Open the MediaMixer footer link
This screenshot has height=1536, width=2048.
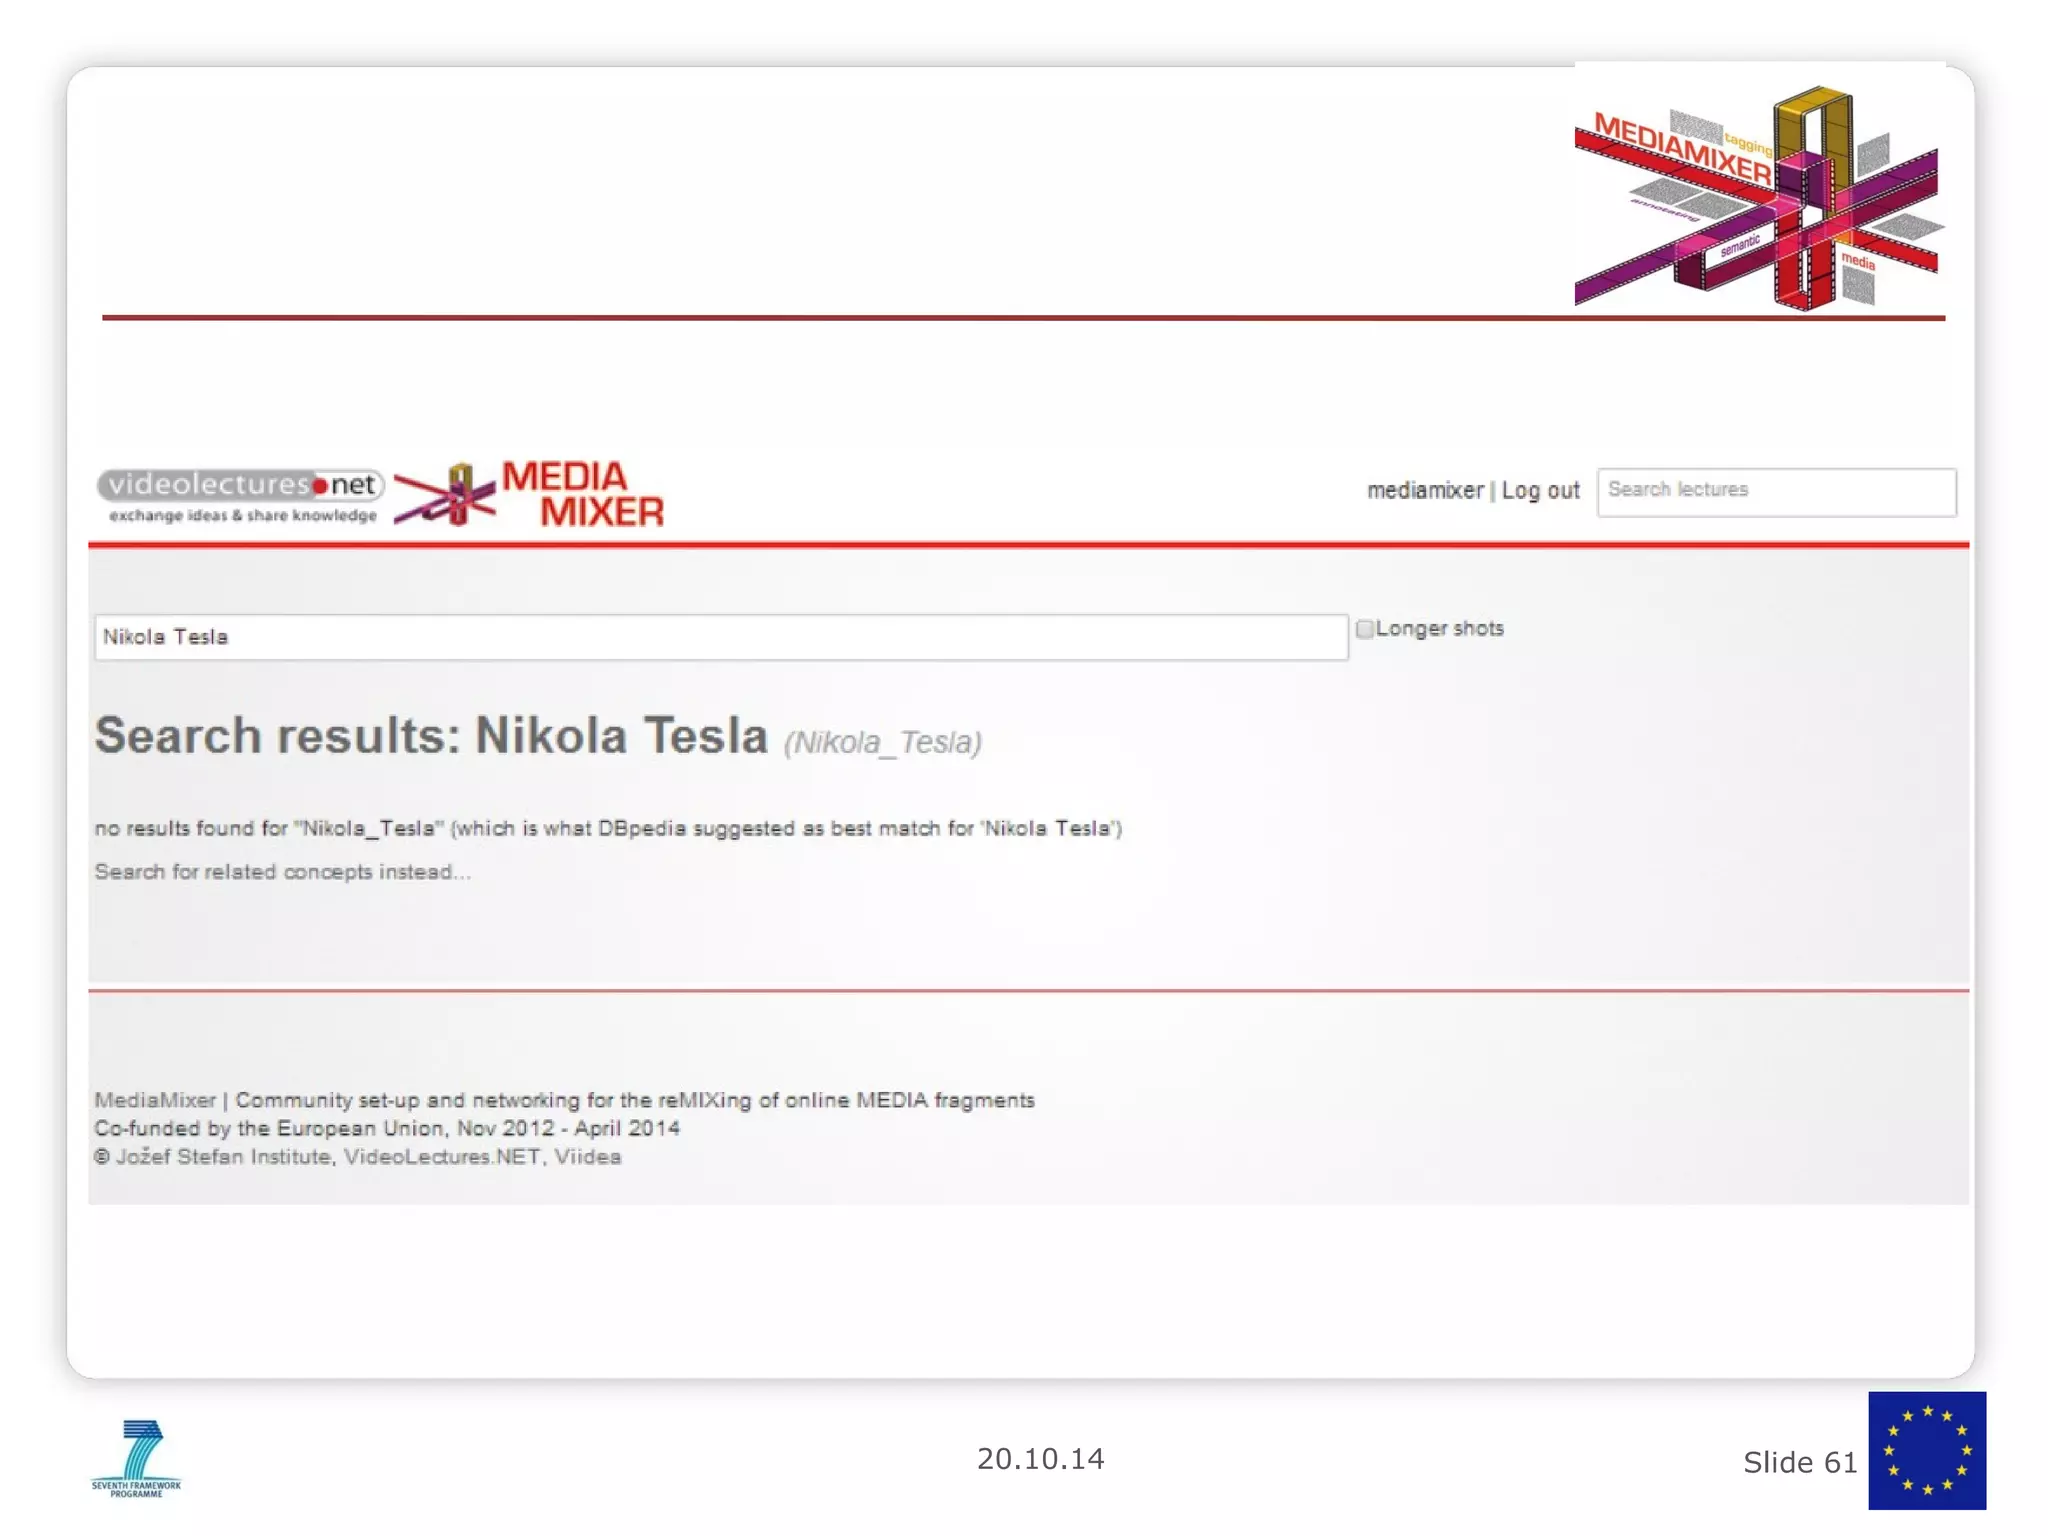click(x=155, y=1100)
